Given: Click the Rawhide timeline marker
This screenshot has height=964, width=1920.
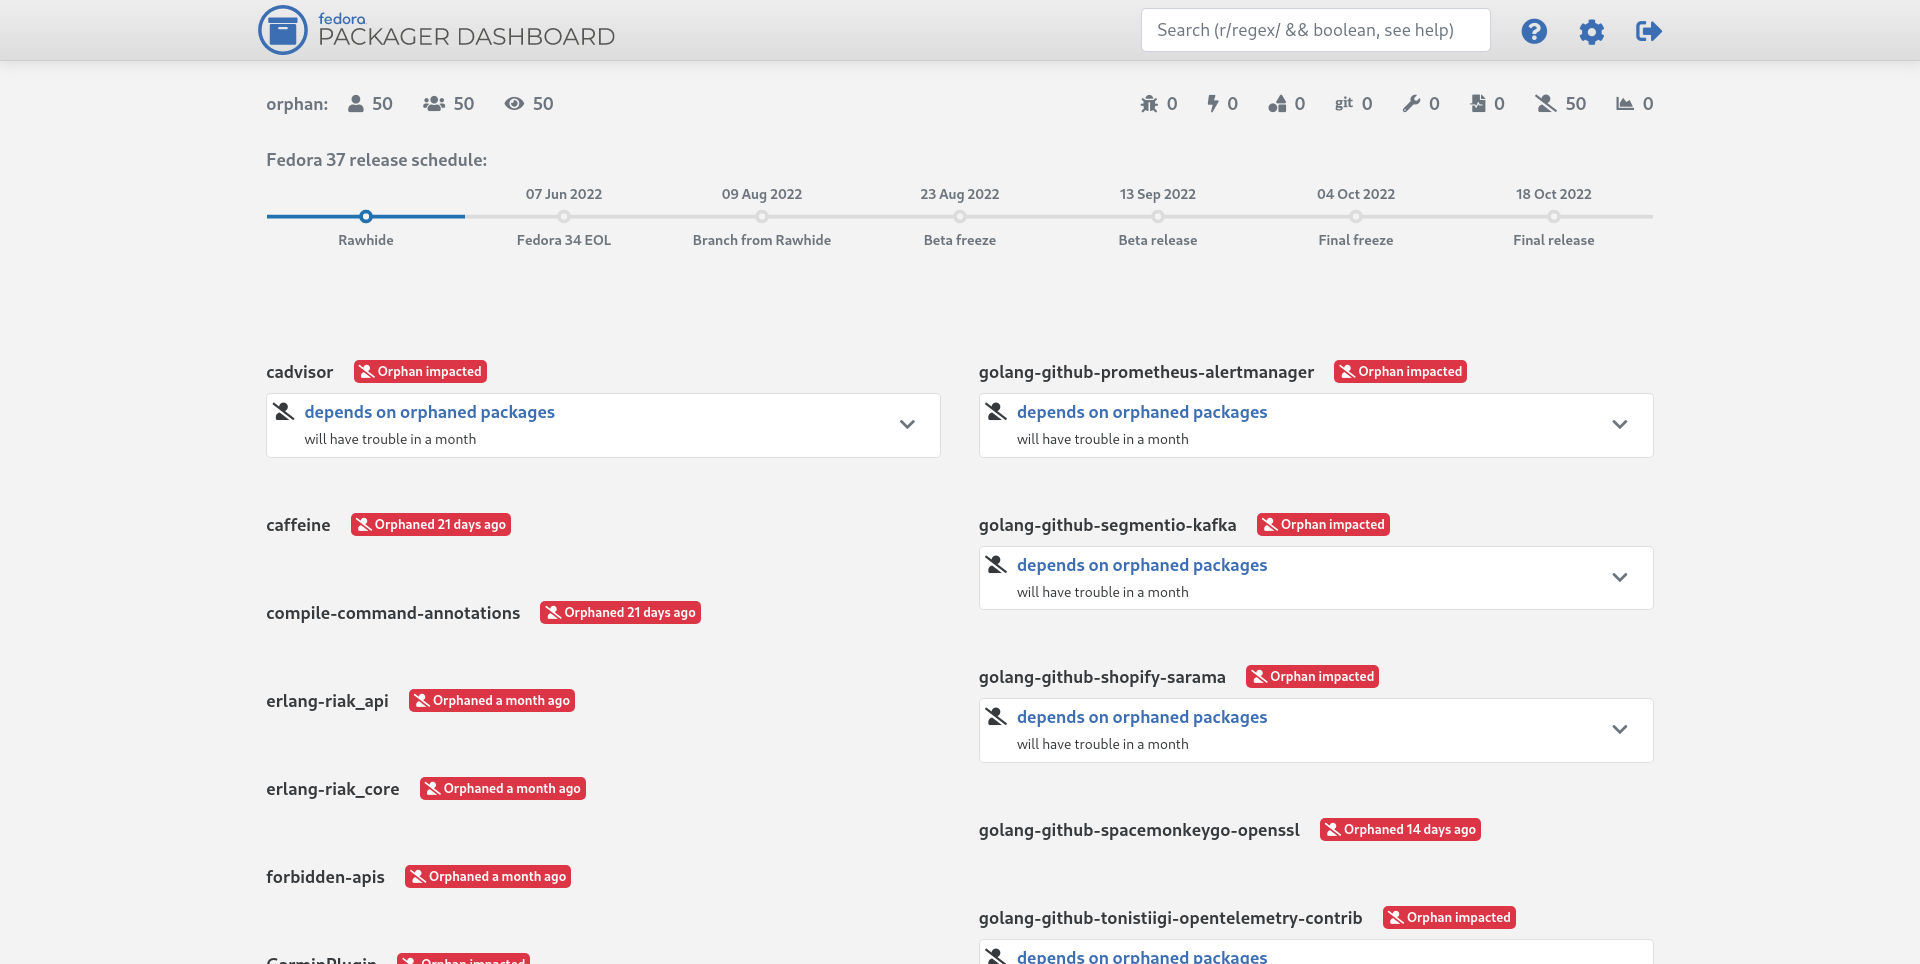Looking at the screenshot, I should pos(366,216).
